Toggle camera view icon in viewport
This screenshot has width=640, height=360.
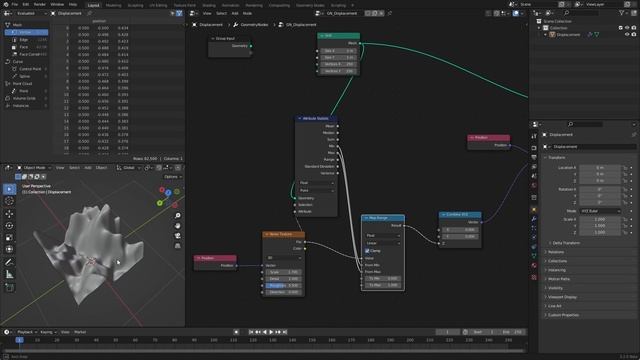pos(178,236)
